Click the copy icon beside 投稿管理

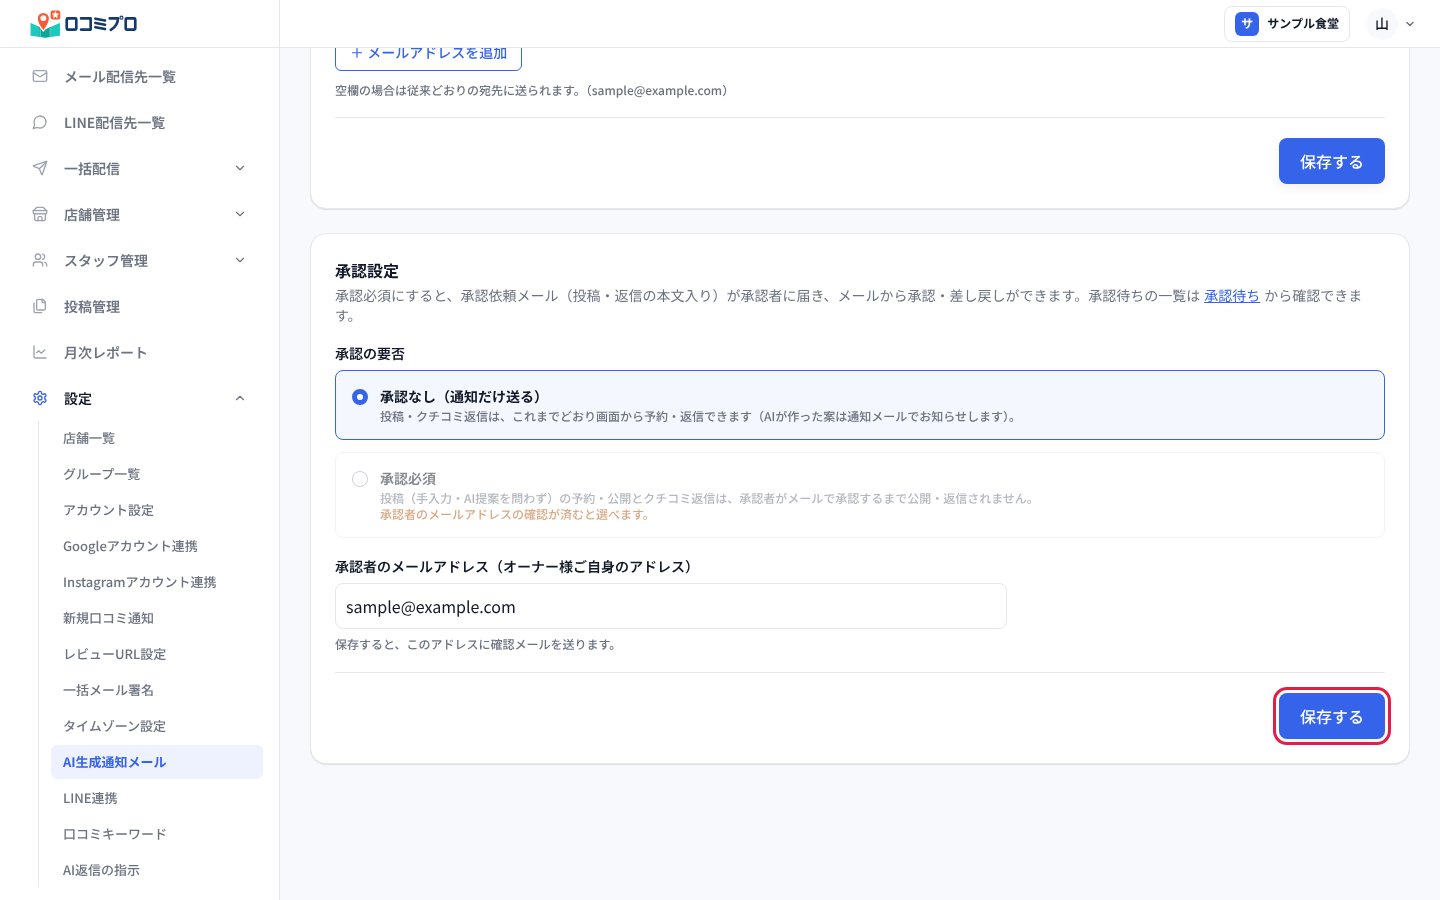40,306
